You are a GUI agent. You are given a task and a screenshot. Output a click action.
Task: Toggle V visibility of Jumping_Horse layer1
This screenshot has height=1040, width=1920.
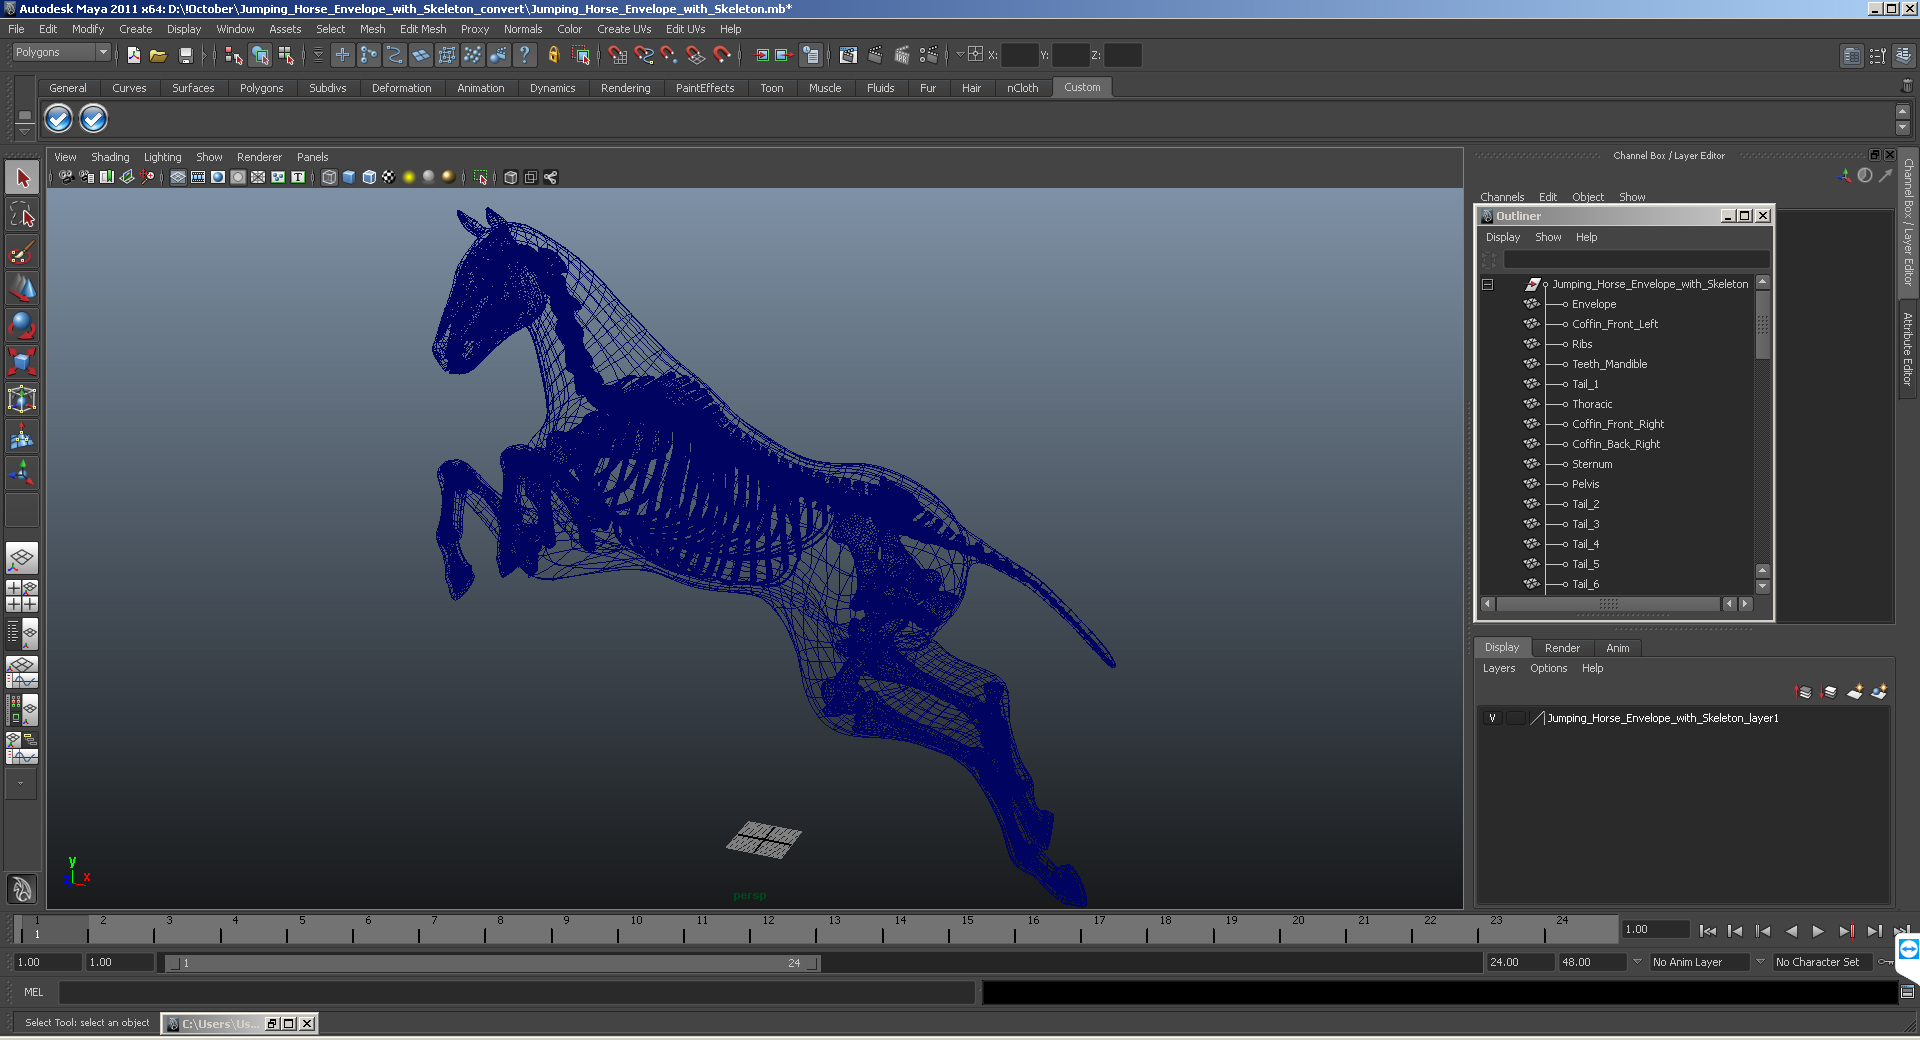1492,718
